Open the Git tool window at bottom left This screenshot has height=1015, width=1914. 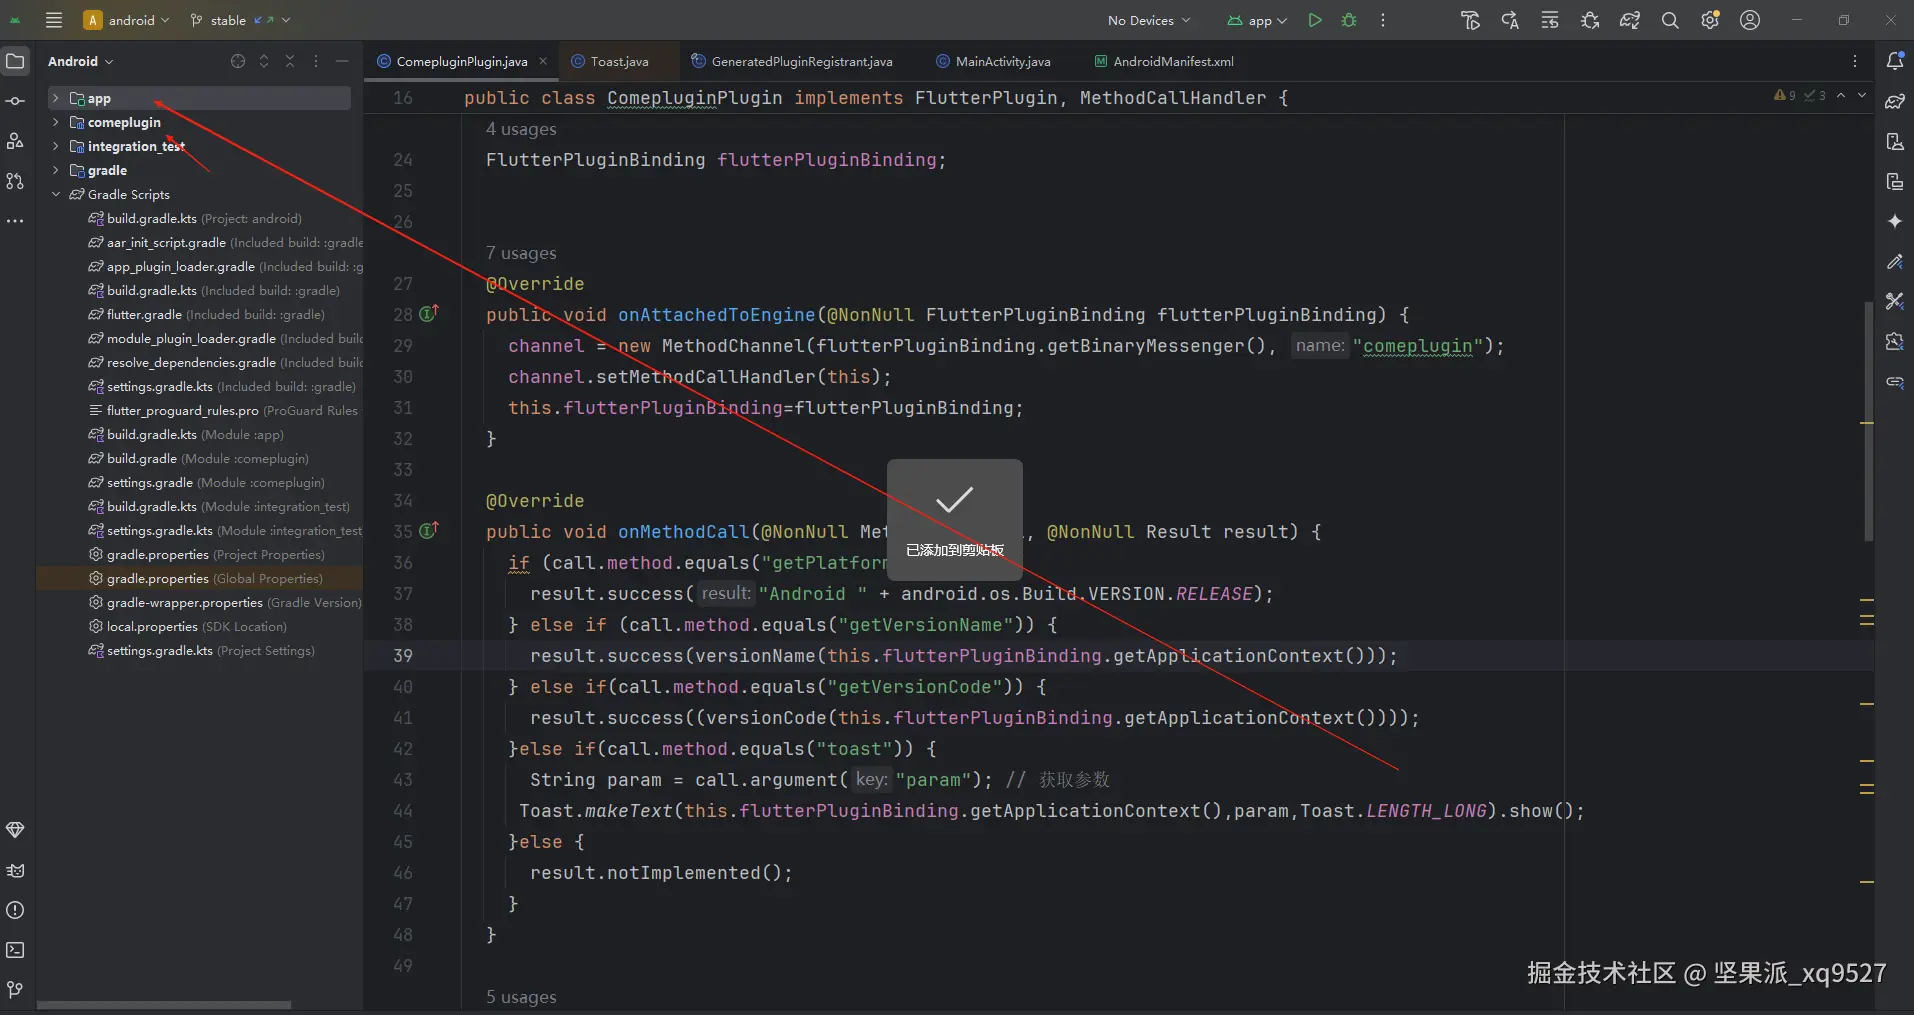click(x=15, y=990)
